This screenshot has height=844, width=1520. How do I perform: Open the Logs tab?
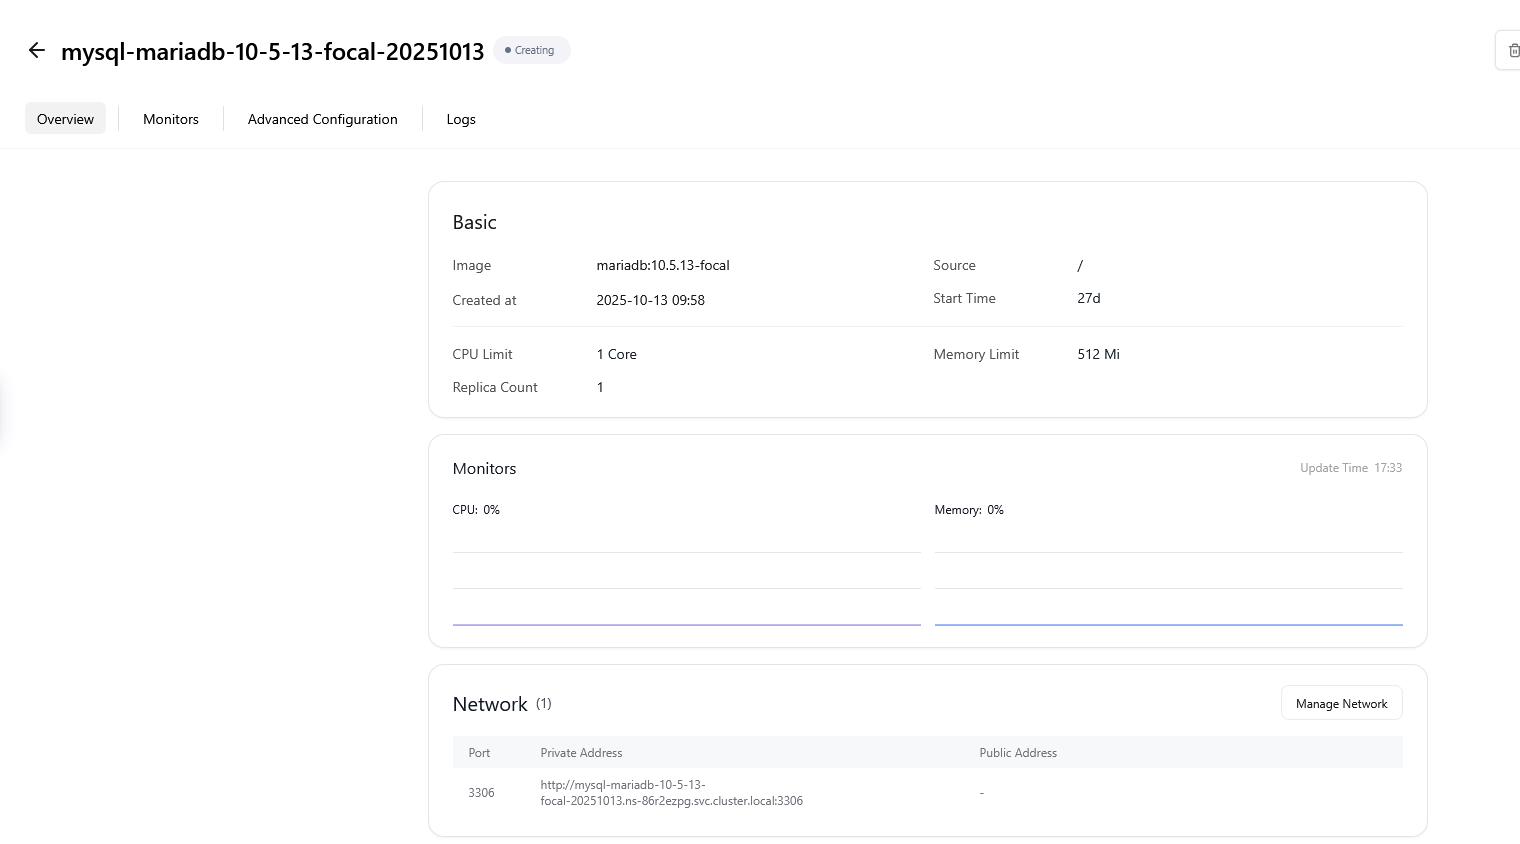coord(461,119)
